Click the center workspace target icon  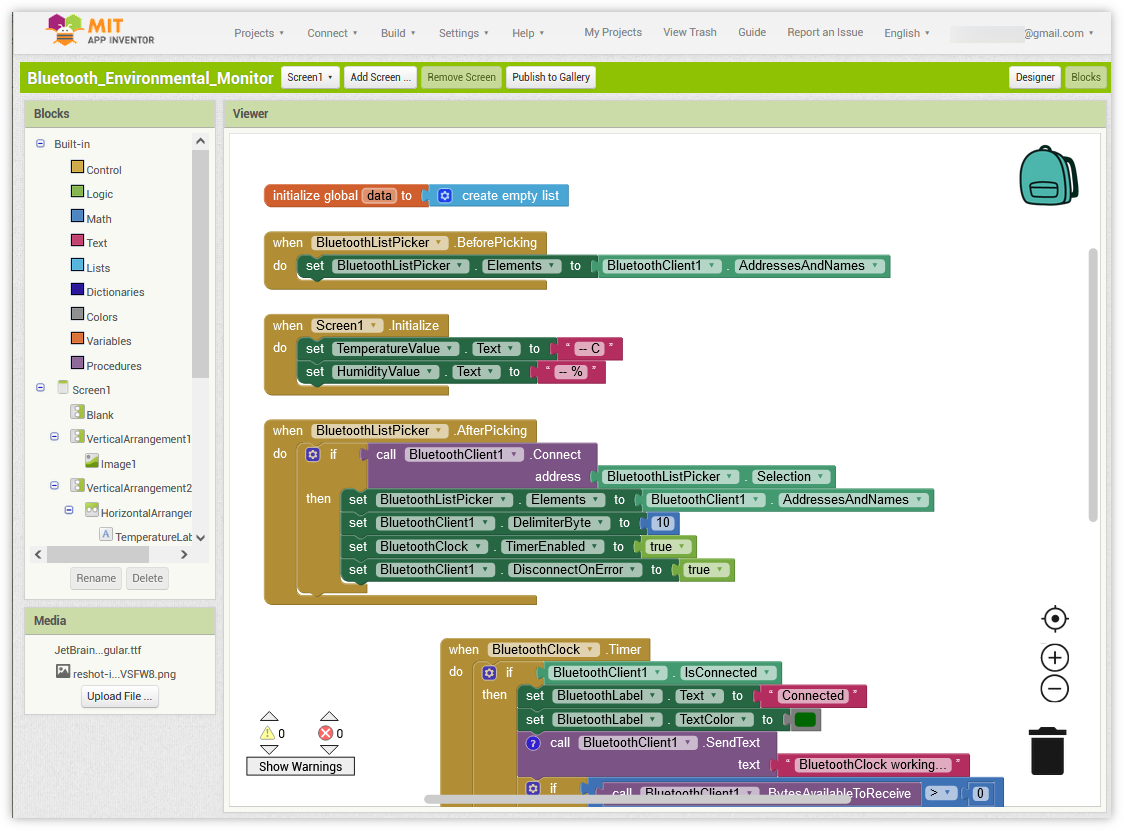click(1054, 619)
